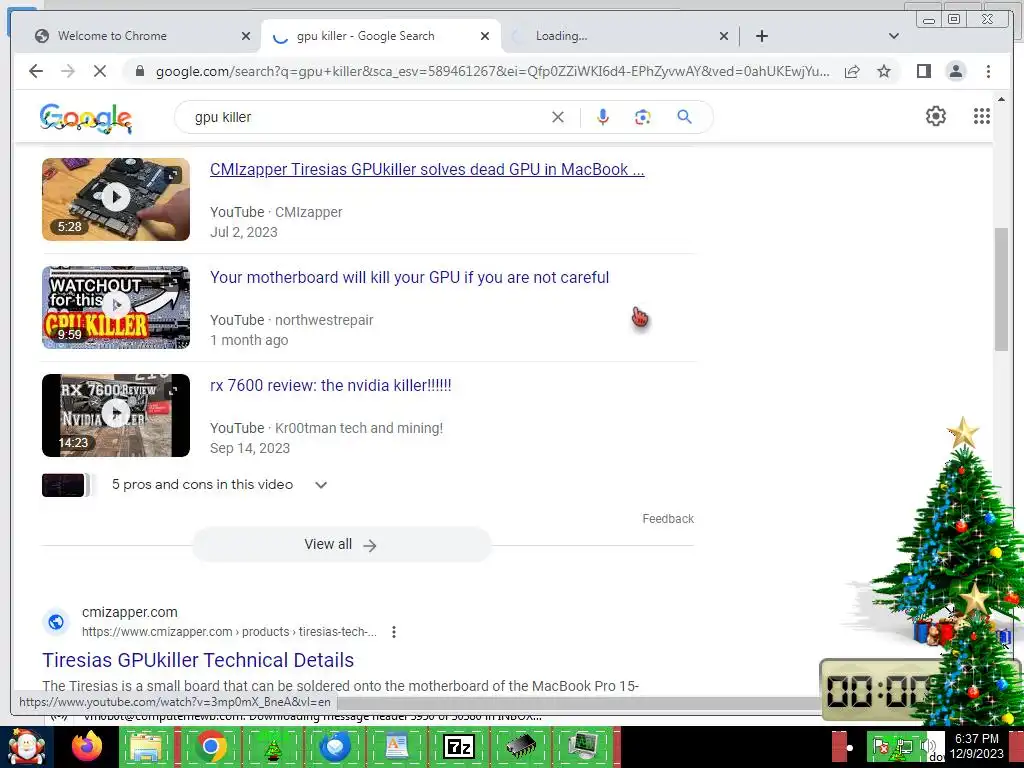The image size is (1024, 768).
Task: Open Google apps grid
Action: pos(982,116)
